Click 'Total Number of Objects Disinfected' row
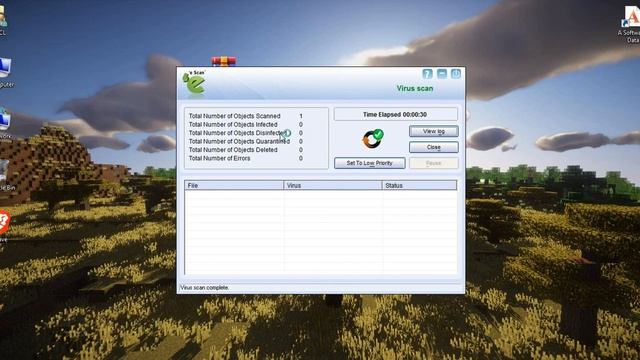 click(x=246, y=133)
